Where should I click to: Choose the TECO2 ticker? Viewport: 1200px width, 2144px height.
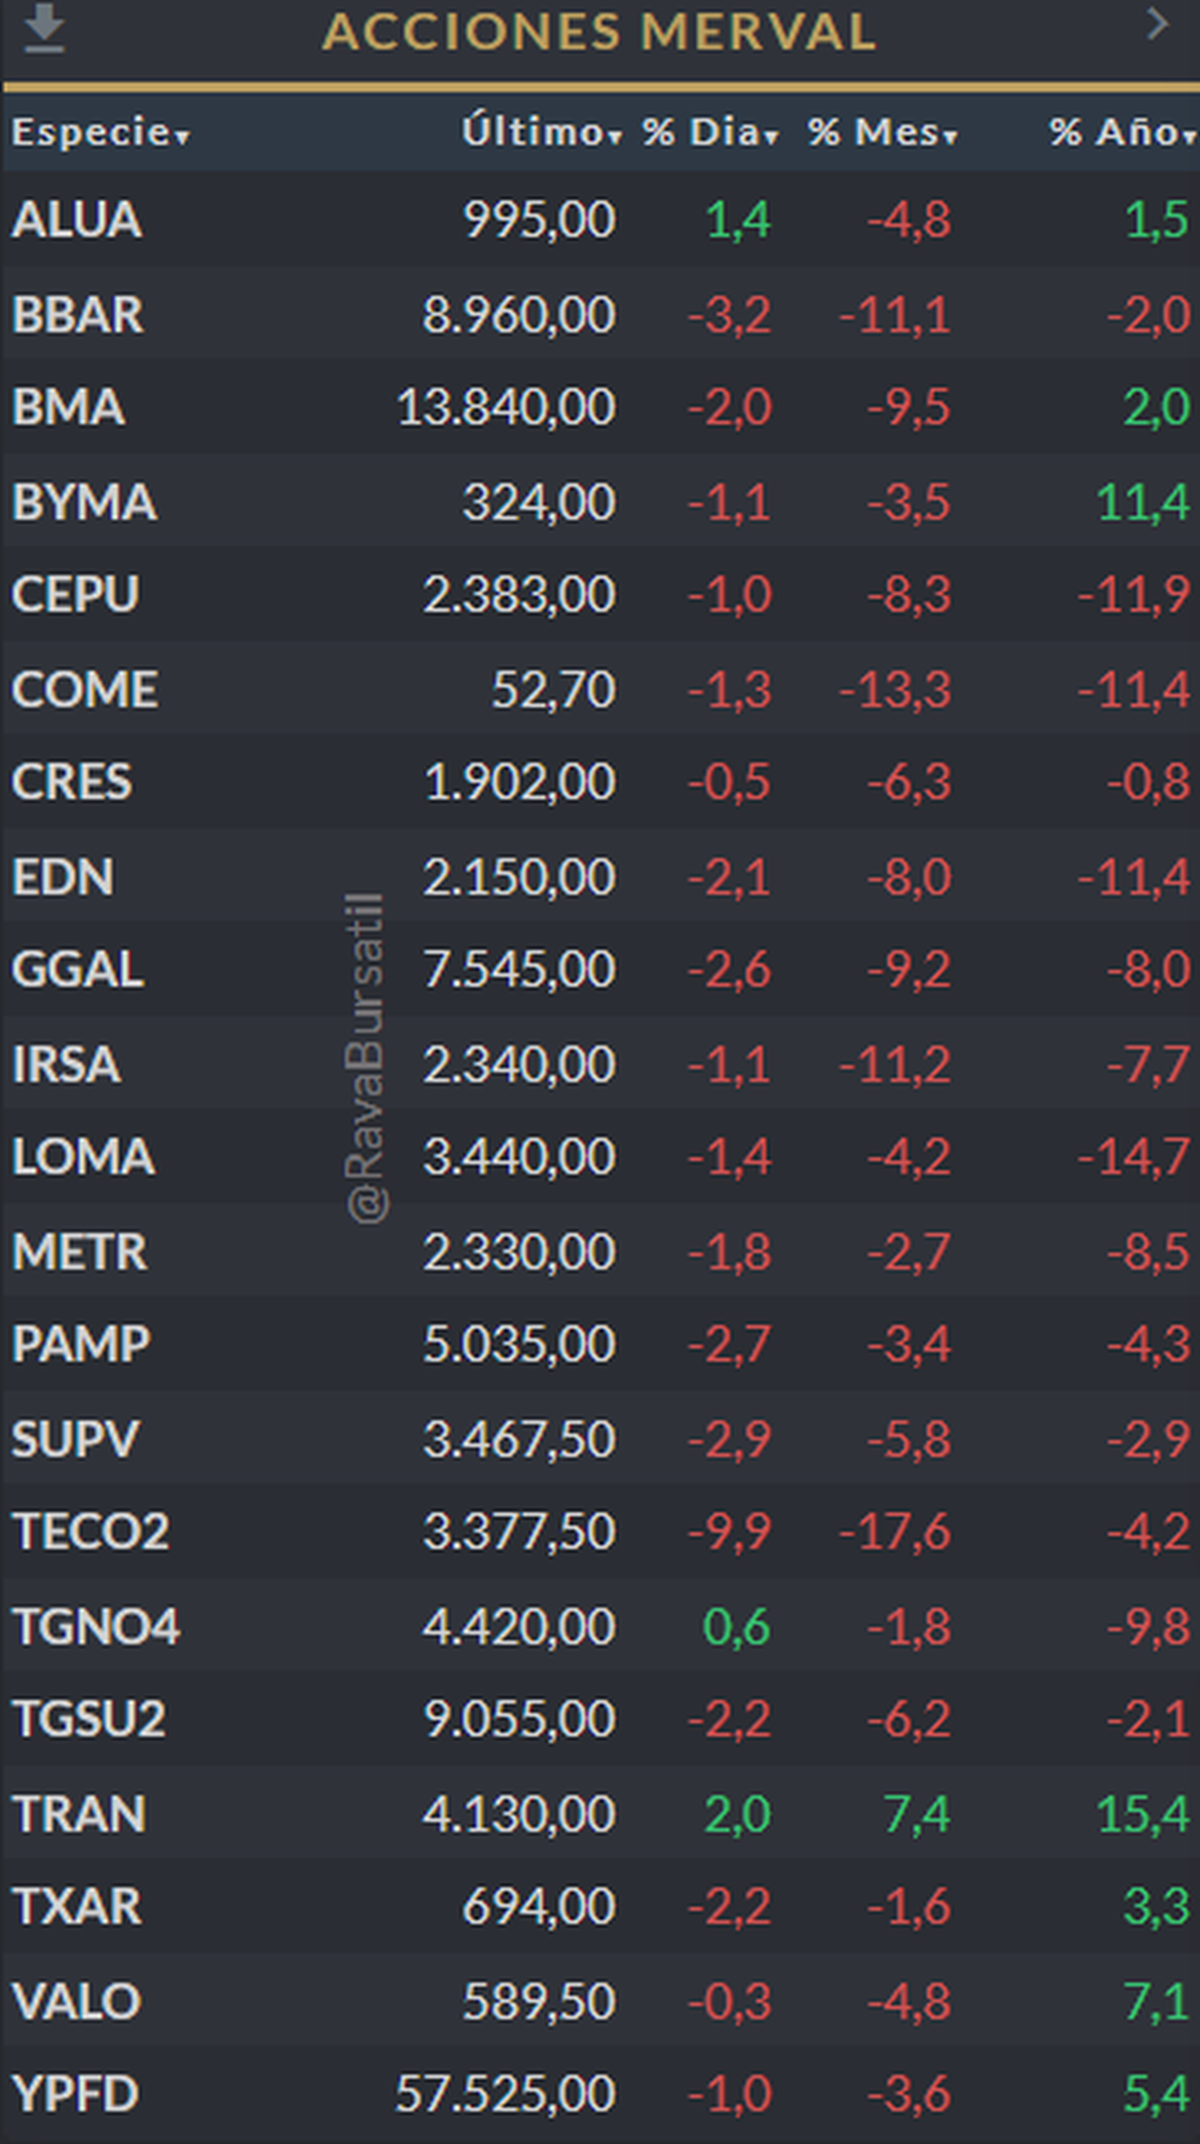point(91,1532)
